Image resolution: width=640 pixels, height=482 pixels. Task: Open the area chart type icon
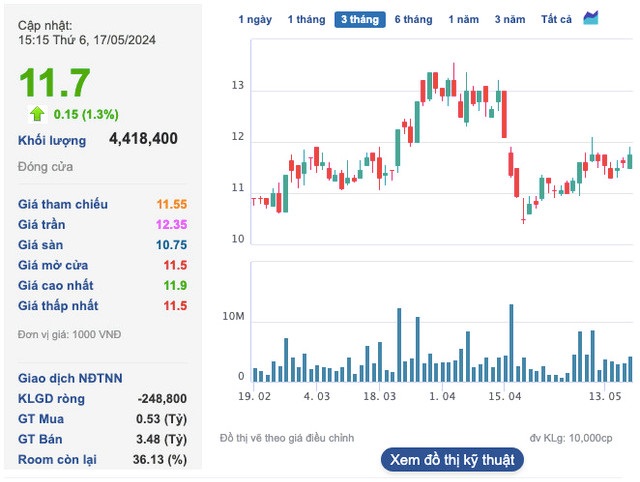point(591,19)
